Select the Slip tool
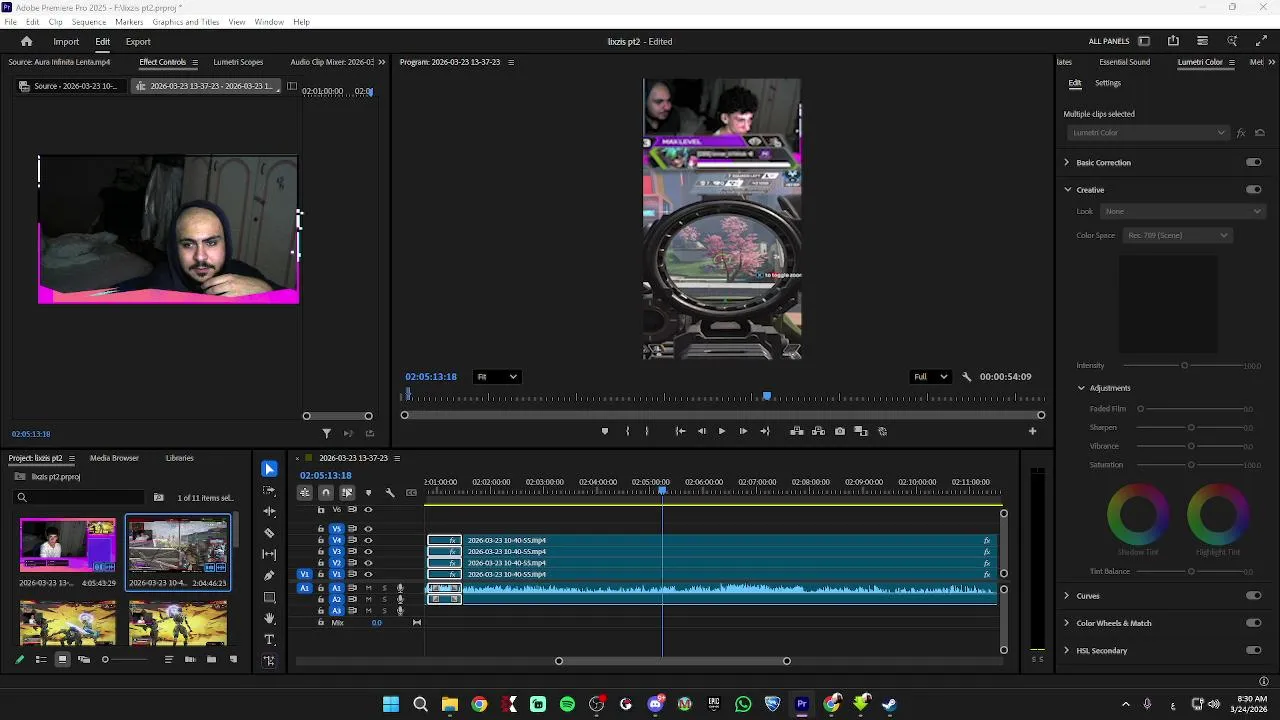This screenshot has width=1280, height=720. [269, 554]
